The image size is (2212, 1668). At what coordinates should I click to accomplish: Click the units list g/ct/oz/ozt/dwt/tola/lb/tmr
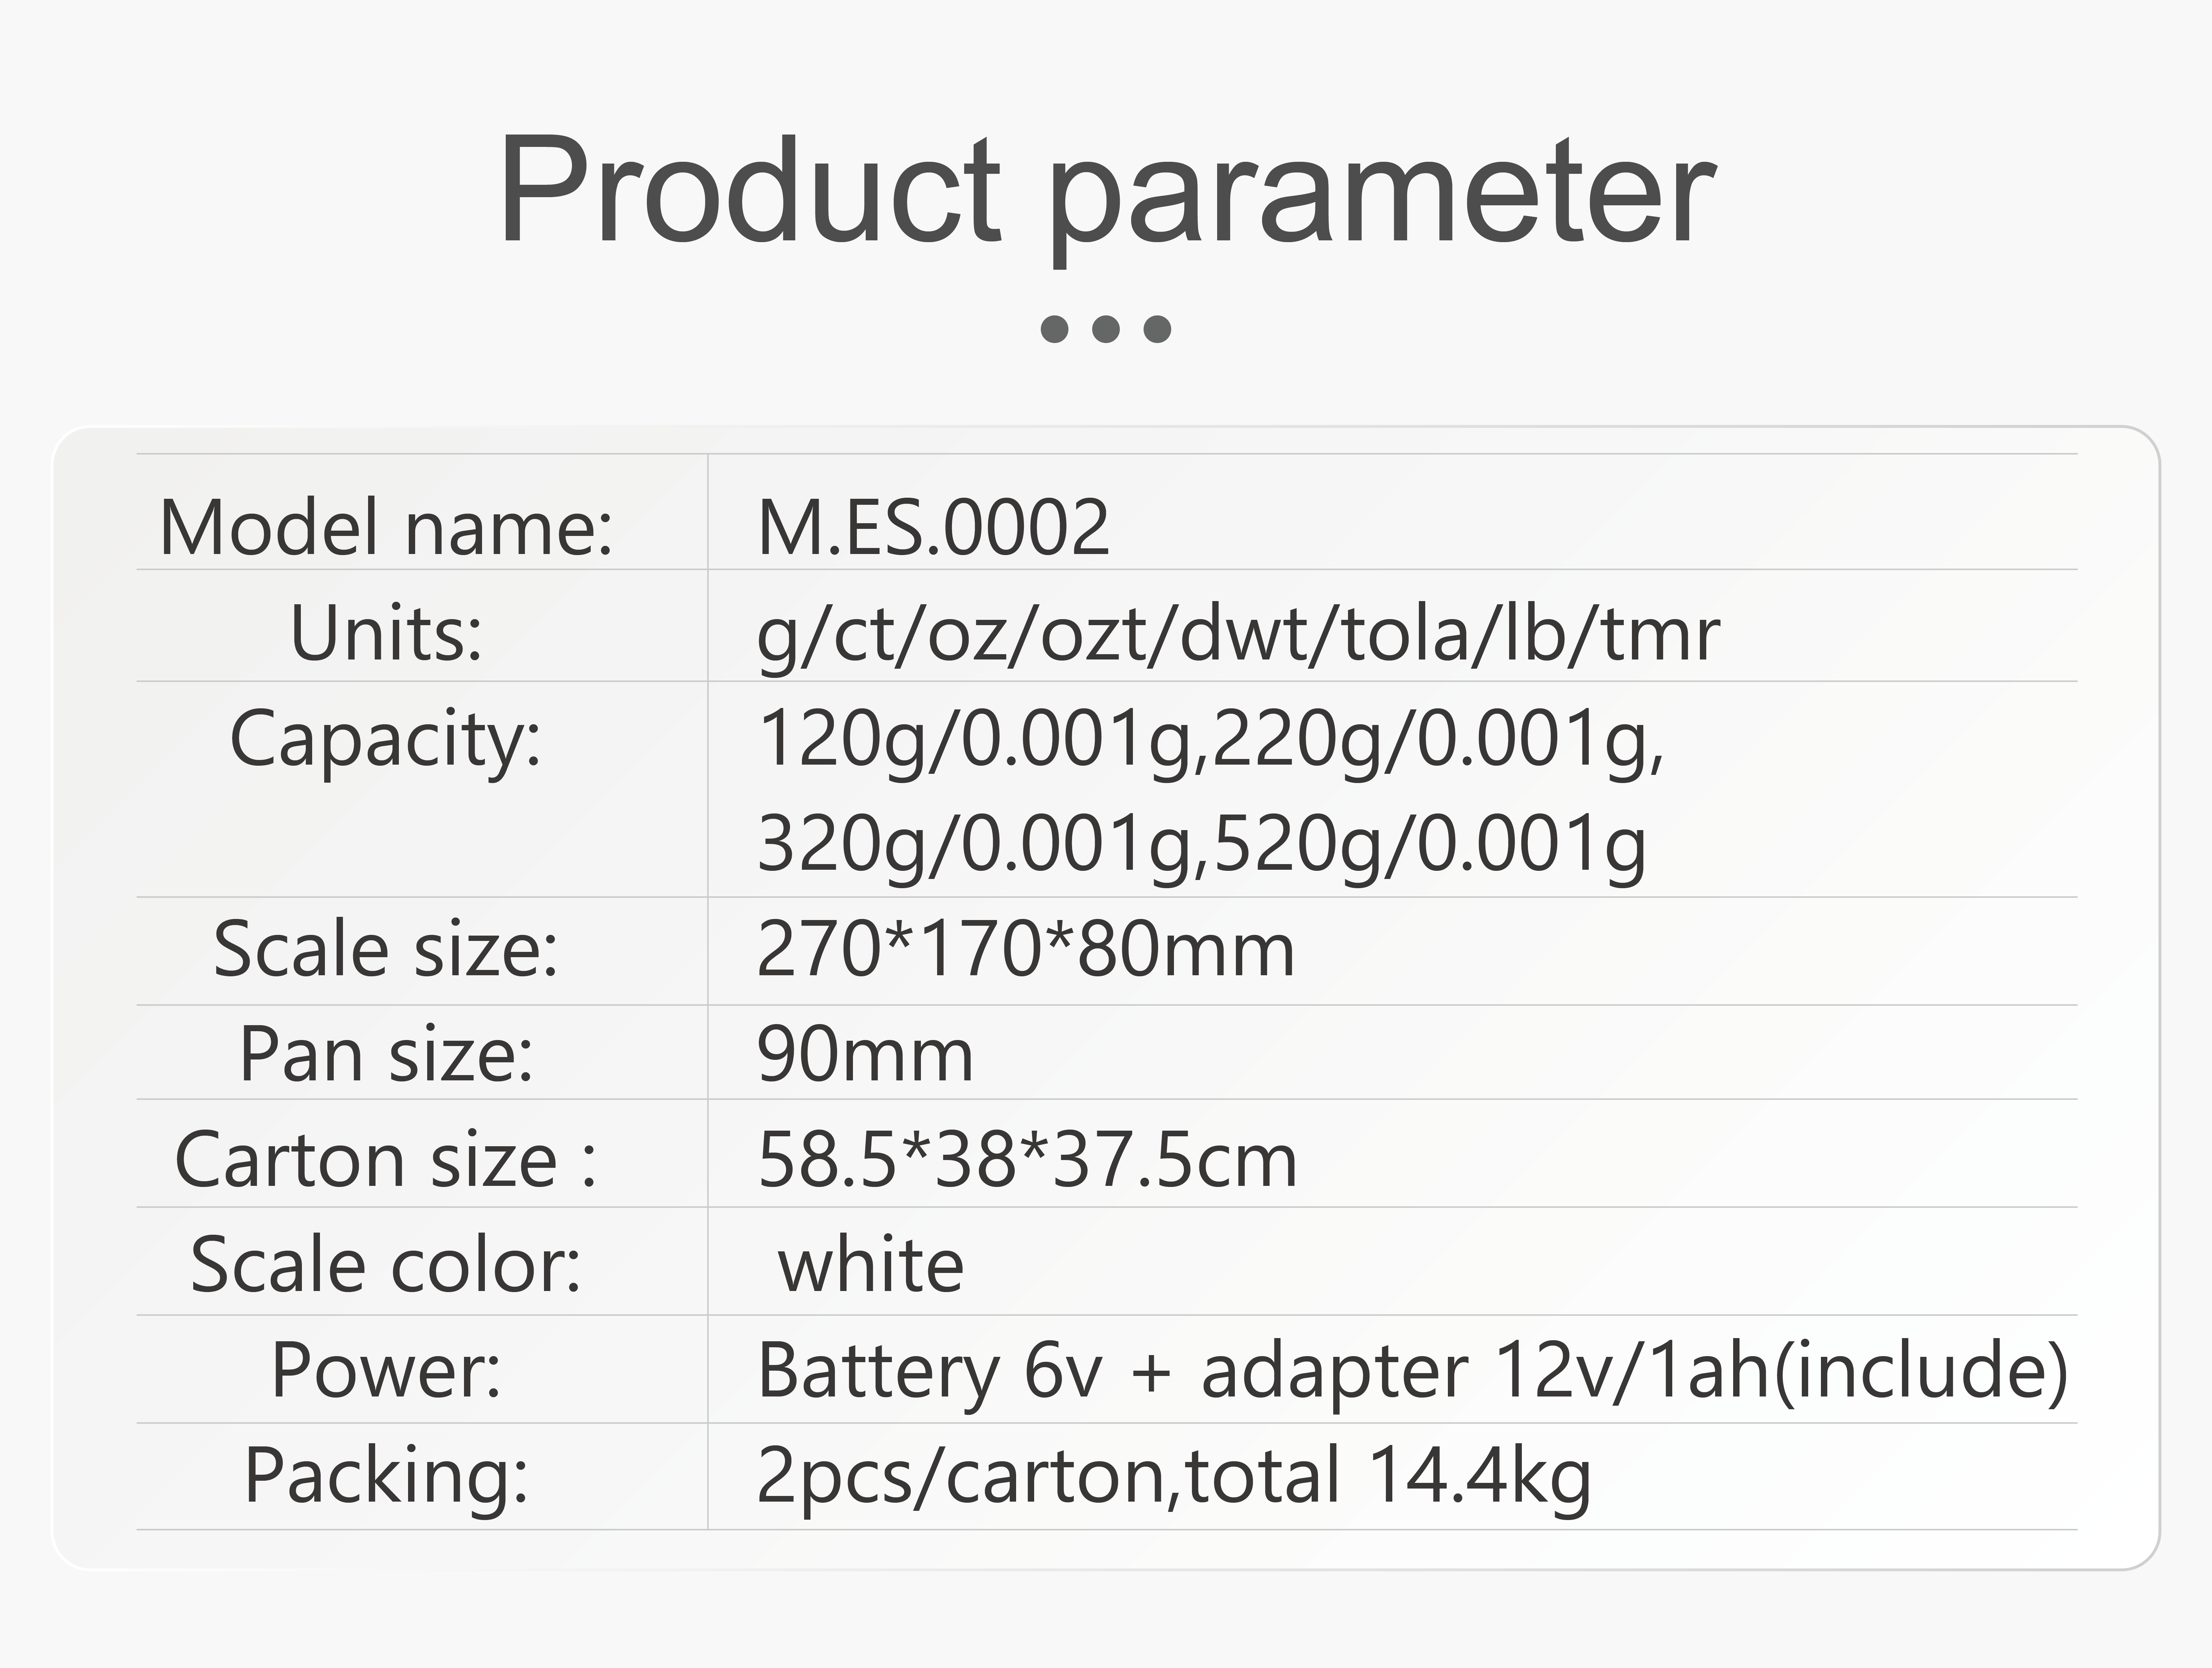point(1238,634)
